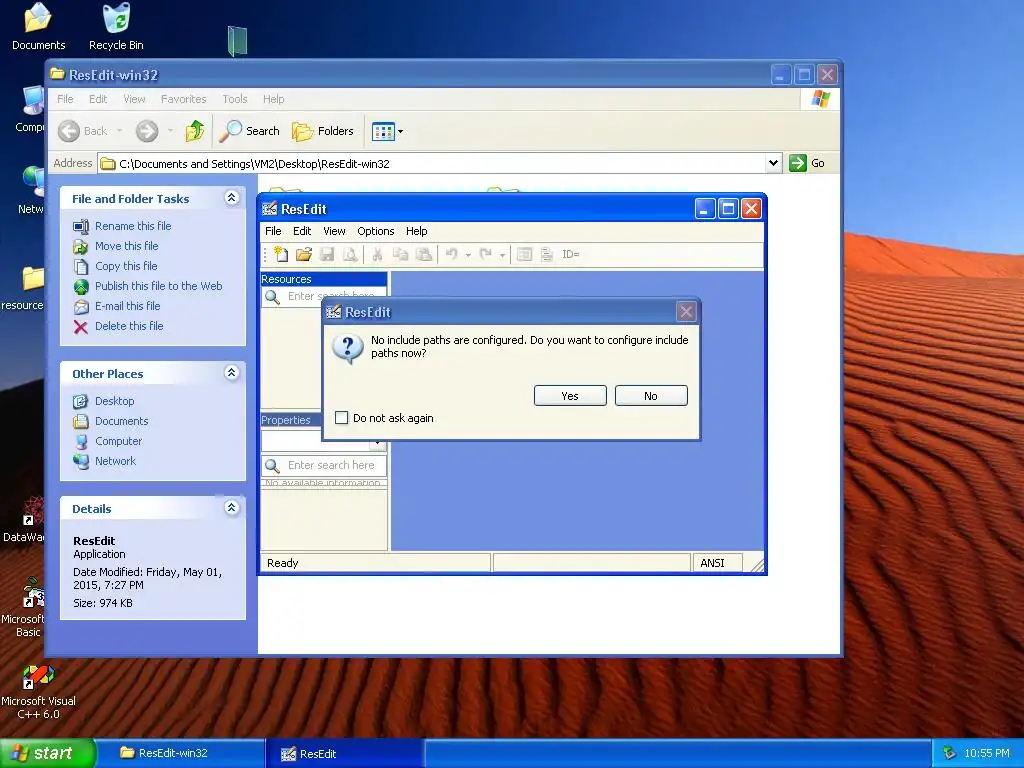
Task: Click the Copy icon in ResEdit toolbar
Action: [400, 254]
